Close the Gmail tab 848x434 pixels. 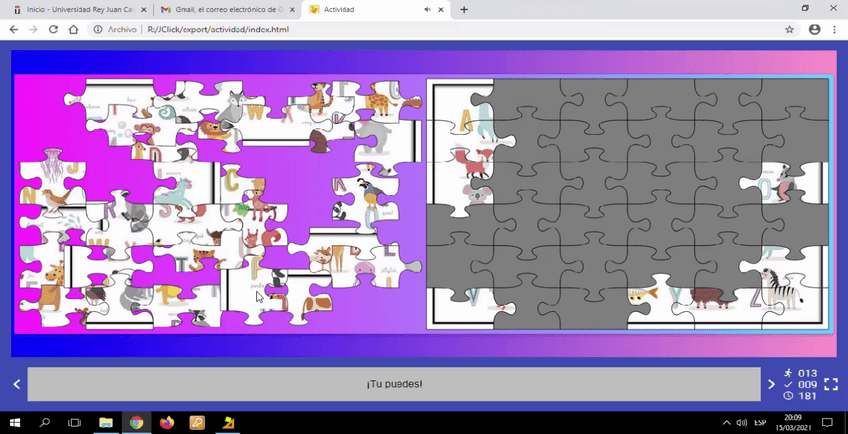(x=292, y=9)
